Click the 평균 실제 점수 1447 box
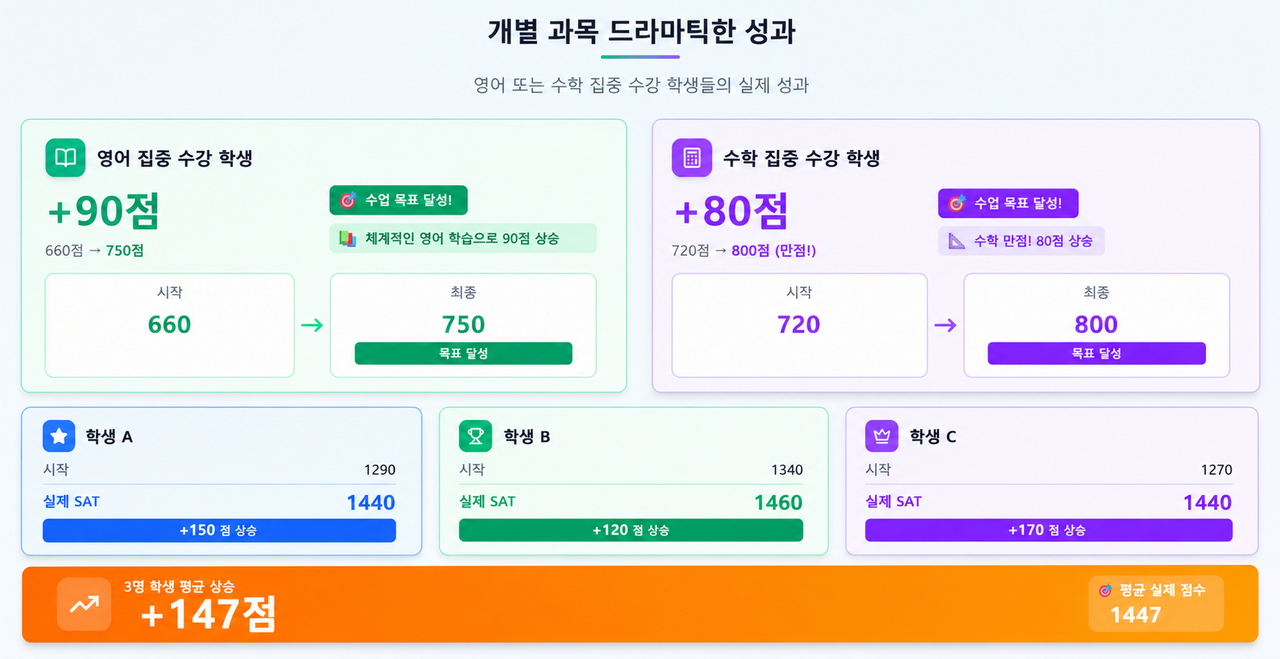The image size is (1280, 659). 1156,604
